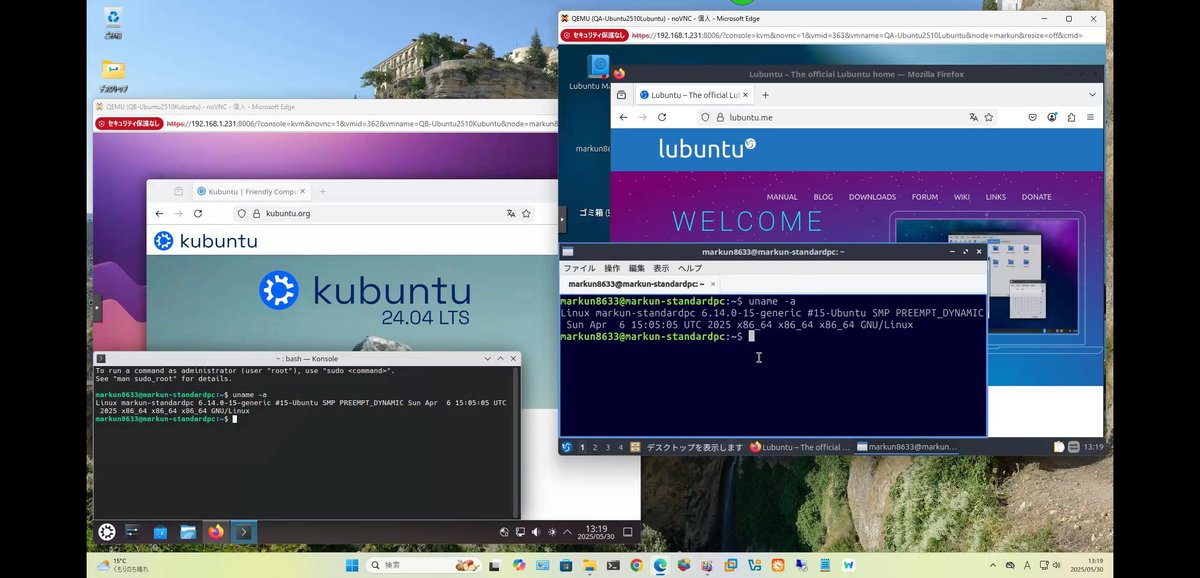This screenshot has height=578, width=1200.
Task: Click the kubuntu logo in page header
Action: tap(206, 241)
